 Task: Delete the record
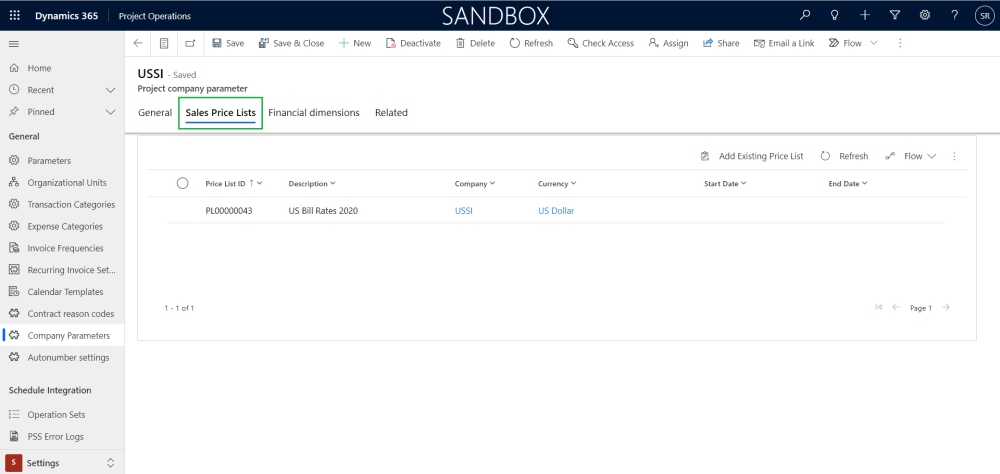tap(475, 43)
